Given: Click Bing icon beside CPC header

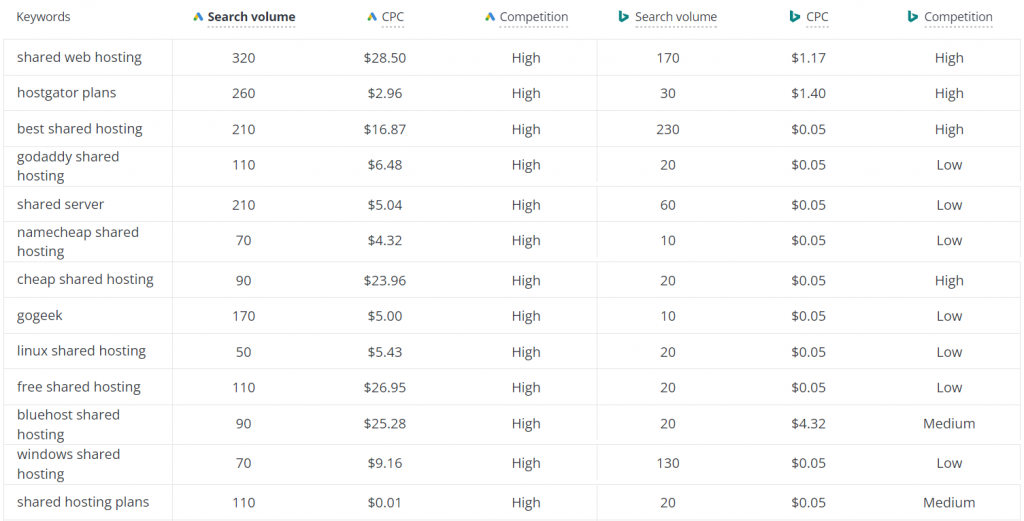Looking at the screenshot, I should tap(795, 17).
